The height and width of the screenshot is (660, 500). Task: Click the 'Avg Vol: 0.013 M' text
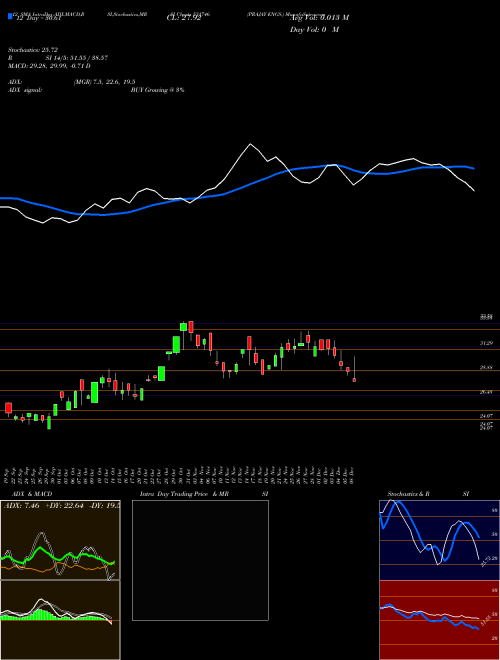coord(319,18)
